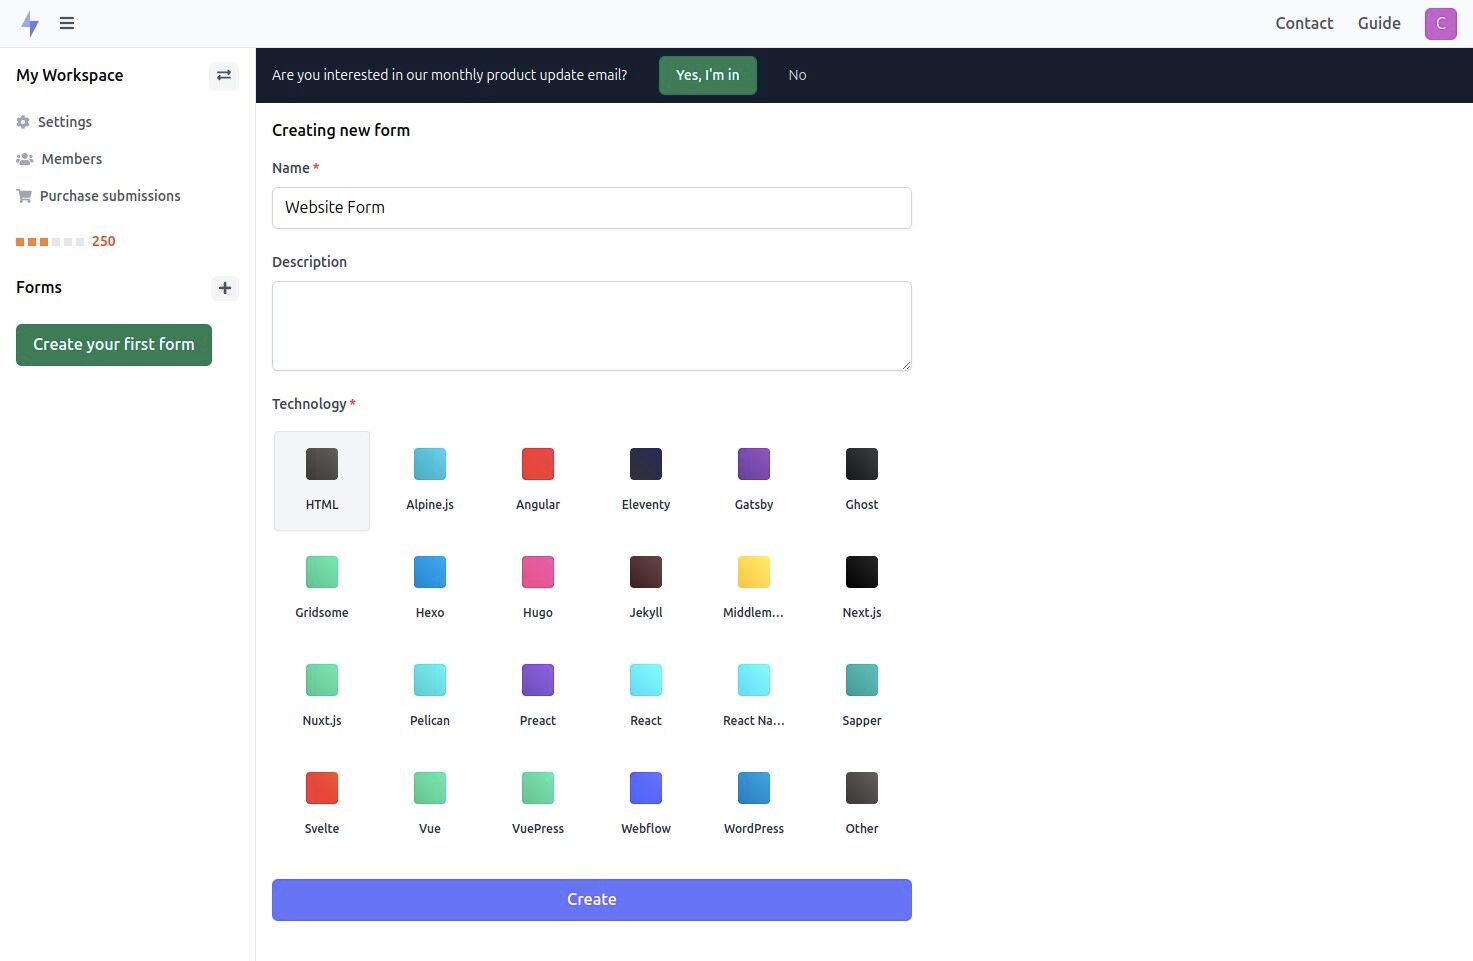Click the plus icon next to Forms
This screenshot has width=1473, height=961.
pos(224,288)
